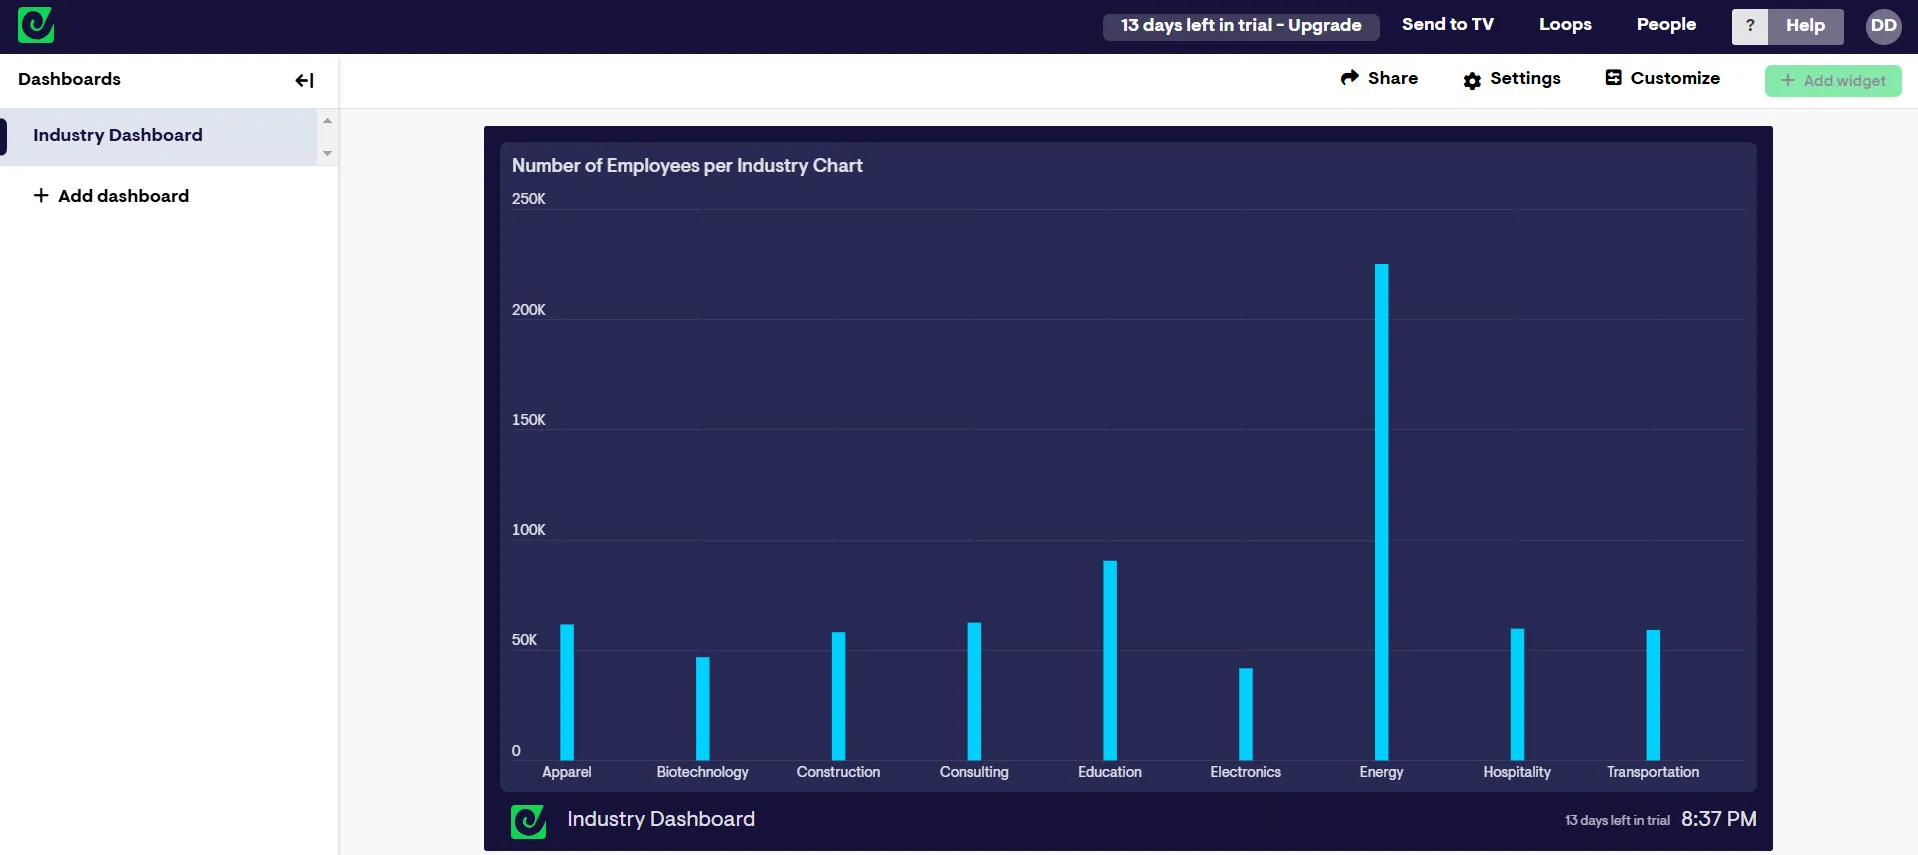Viewport: 1918px width, 855px height.
Task: Click the logo in the dashboard footer
Action: click(x=528, y=821)
